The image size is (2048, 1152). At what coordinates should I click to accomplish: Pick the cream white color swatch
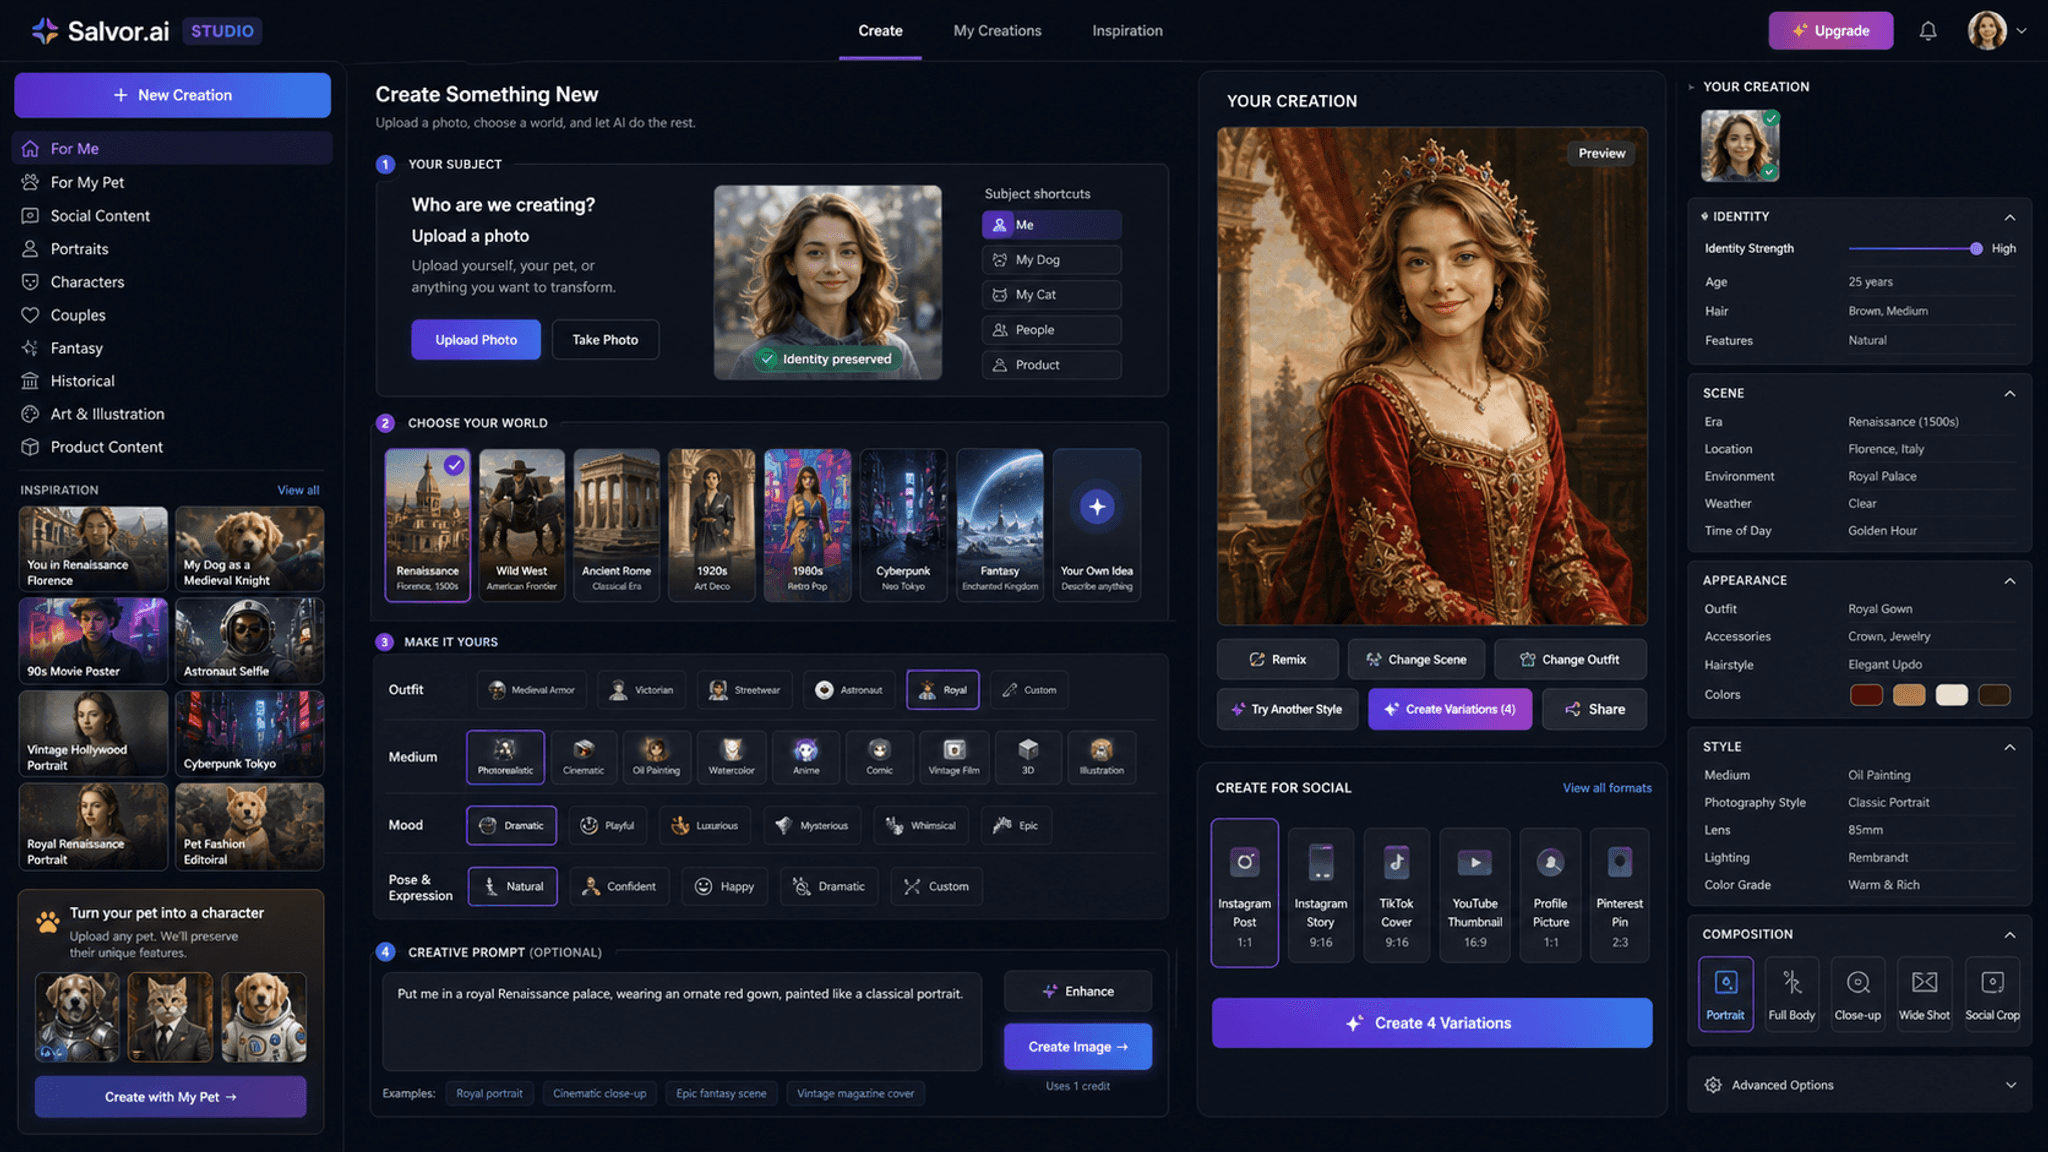click(1951, 695)
